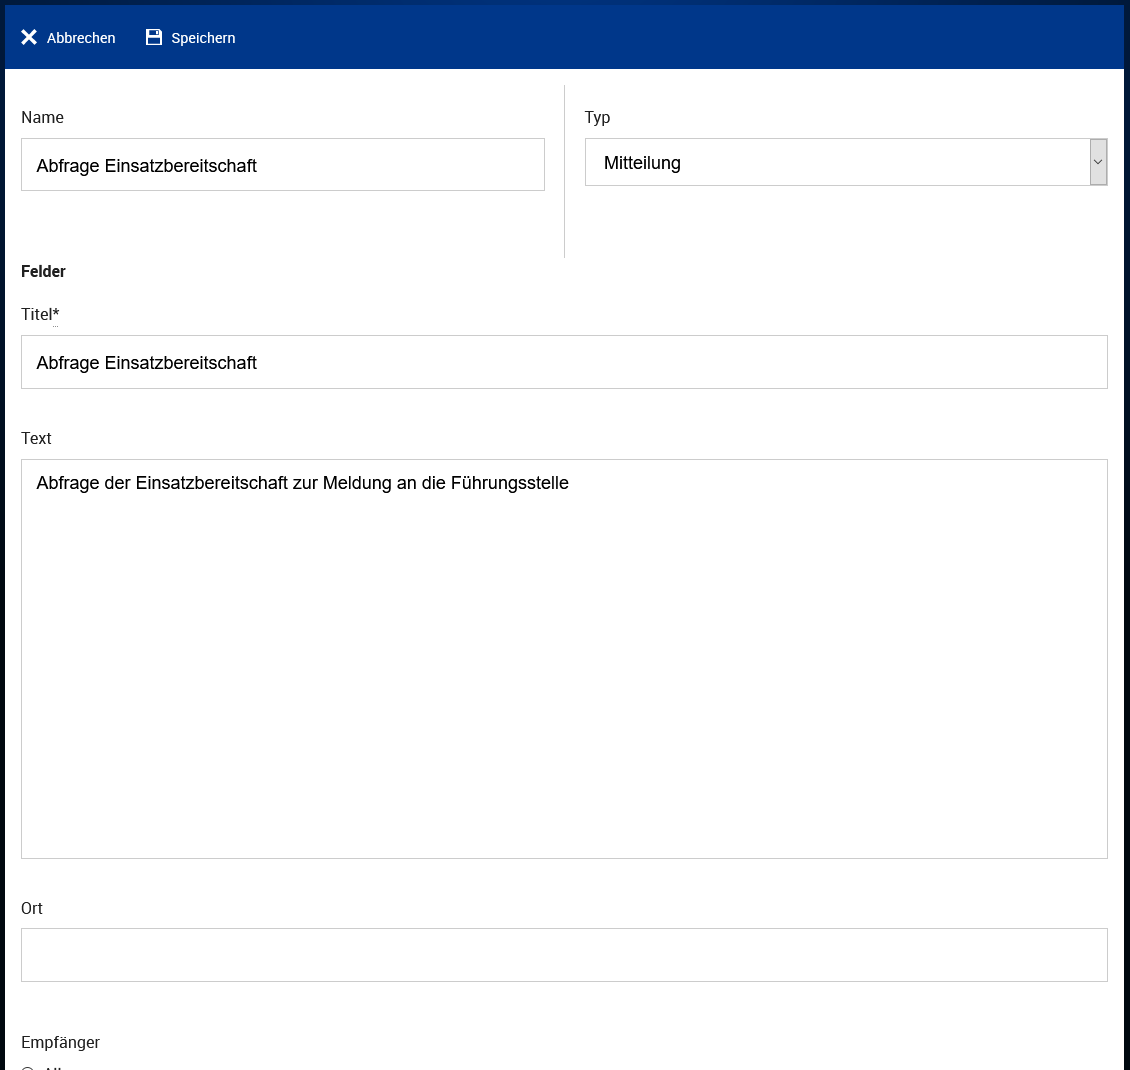Focus the Titel input field
This screenshot has height=1070, width=1130.
click(x=564, y=362)
